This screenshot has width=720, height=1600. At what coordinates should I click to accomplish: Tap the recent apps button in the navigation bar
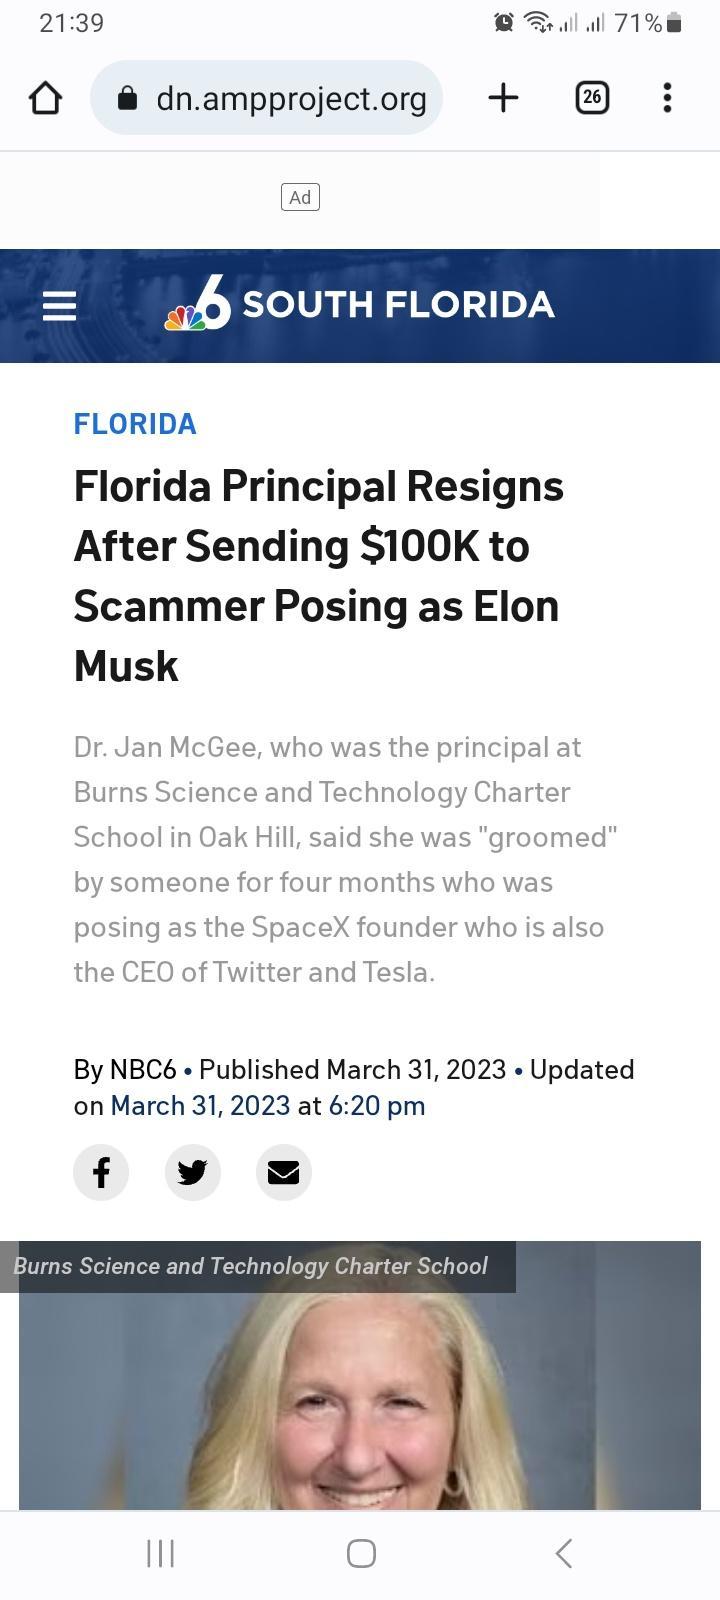click(x=159, y=1553)
